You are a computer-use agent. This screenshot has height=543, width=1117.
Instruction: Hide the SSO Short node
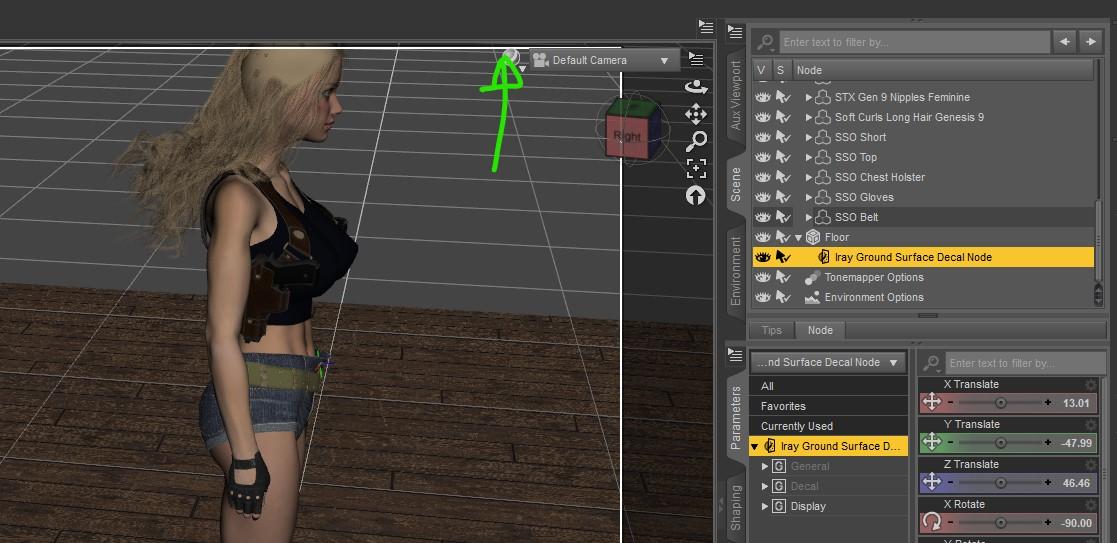763,137
